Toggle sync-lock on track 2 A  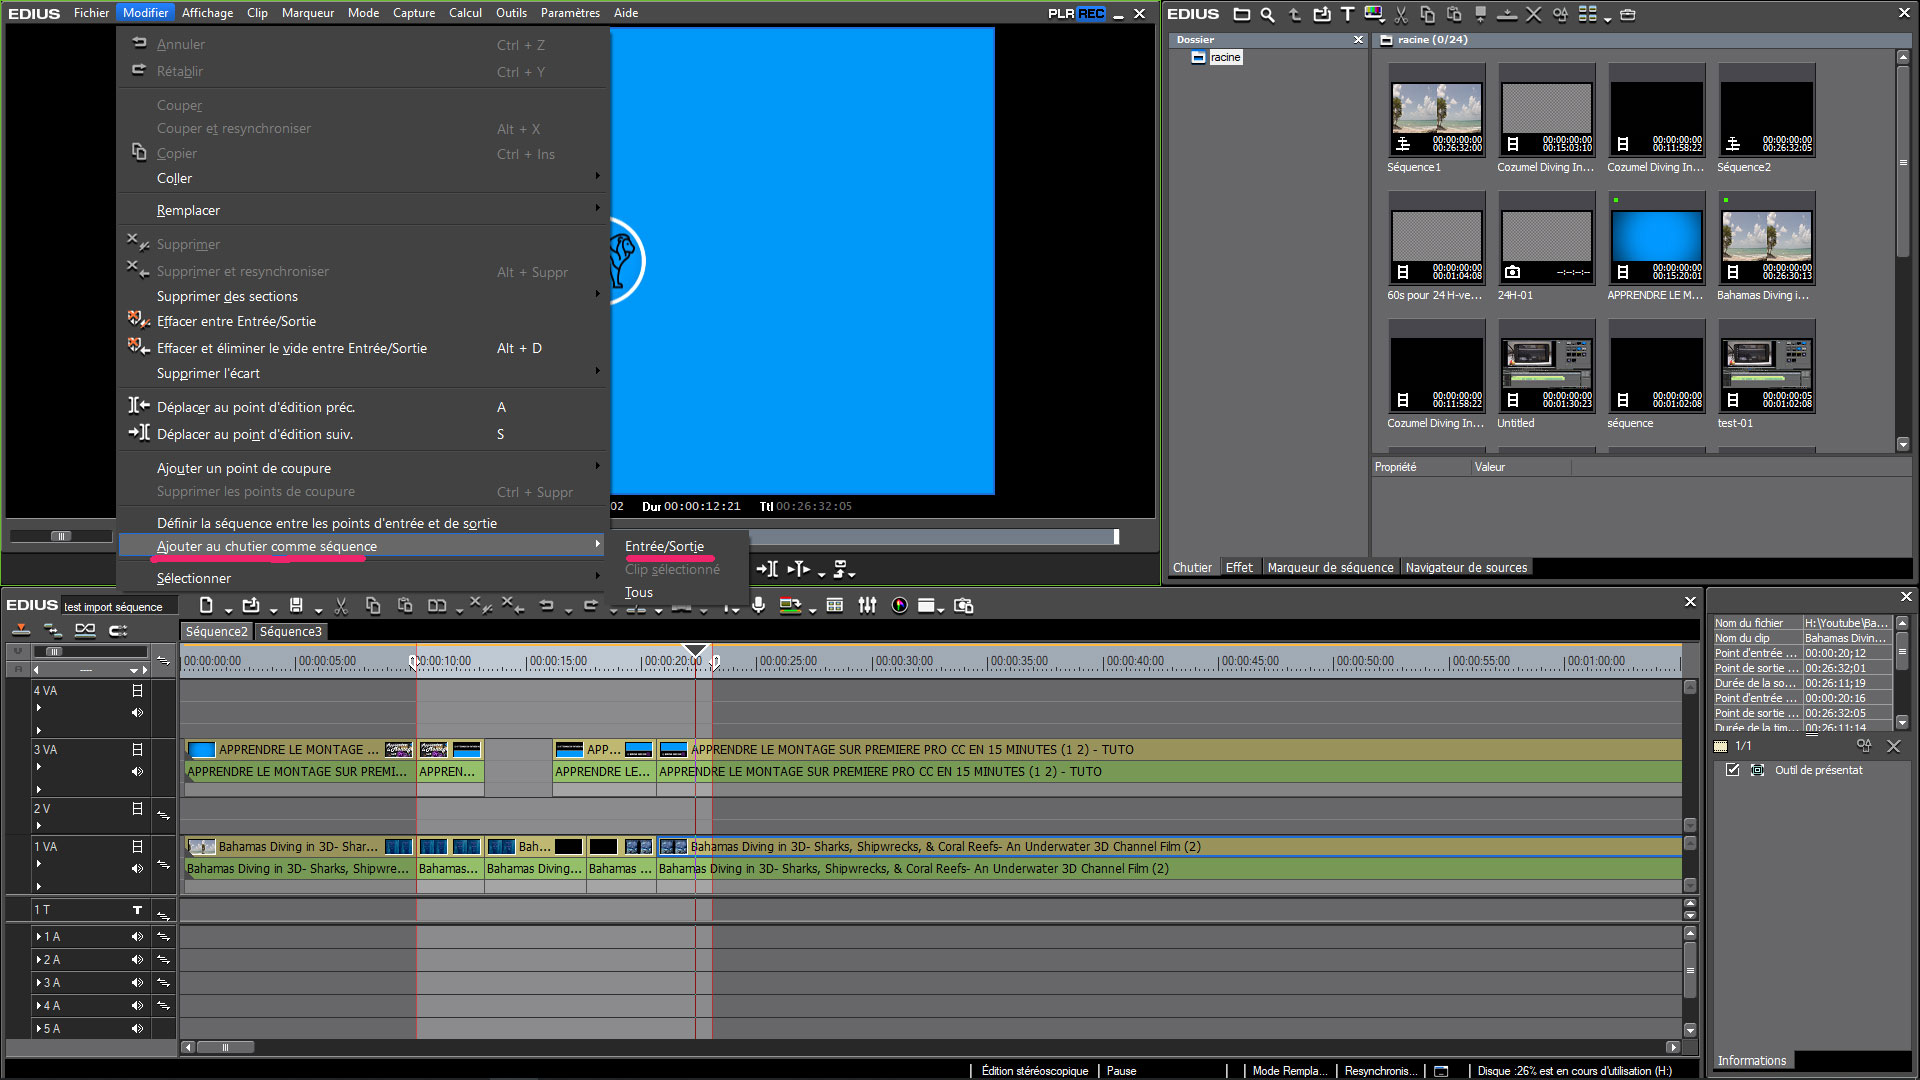pyautogui.click(x=163, y=960)
